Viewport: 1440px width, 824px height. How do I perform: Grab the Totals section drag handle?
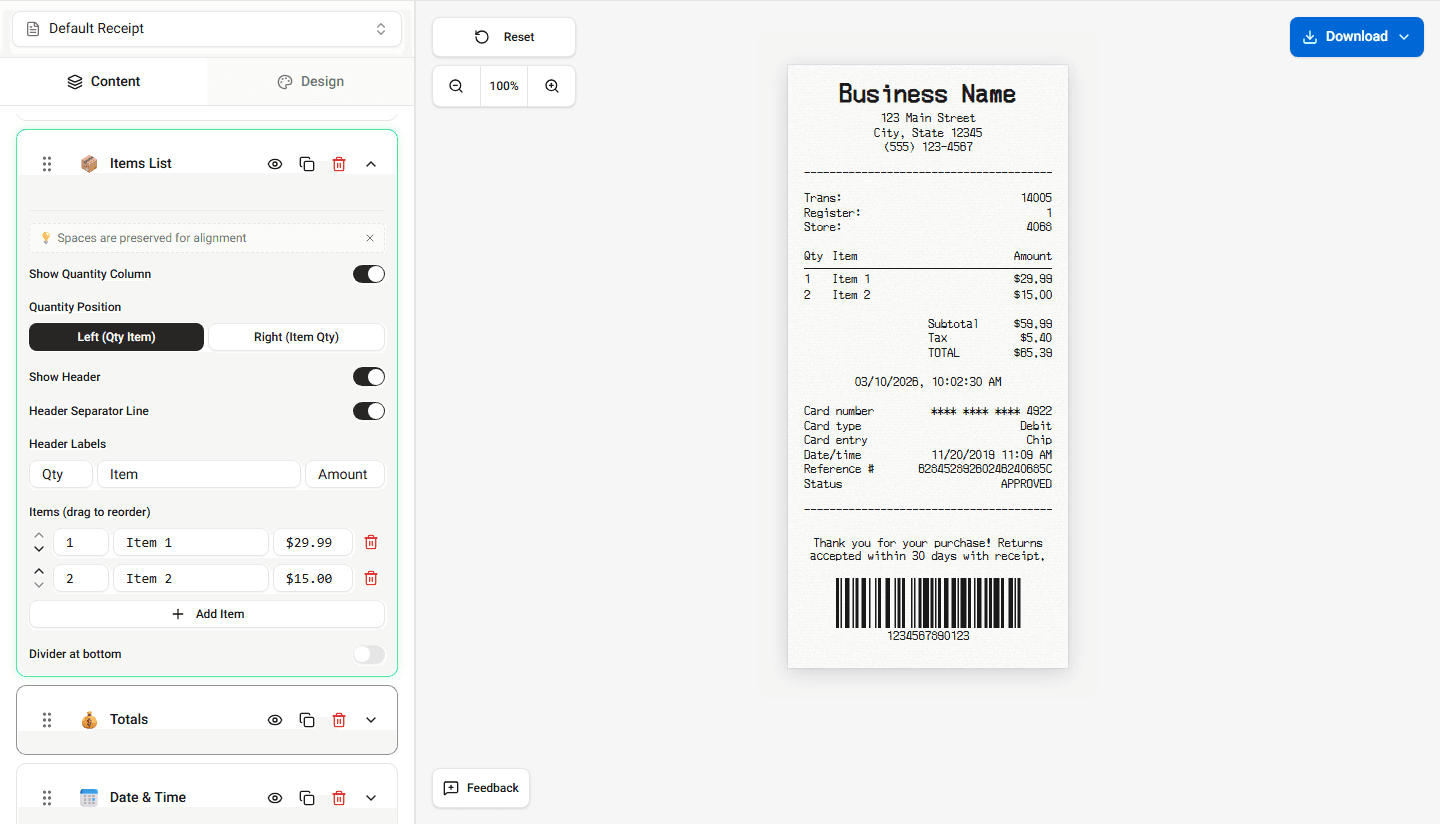pyautogui.click(x=47, y=719)
